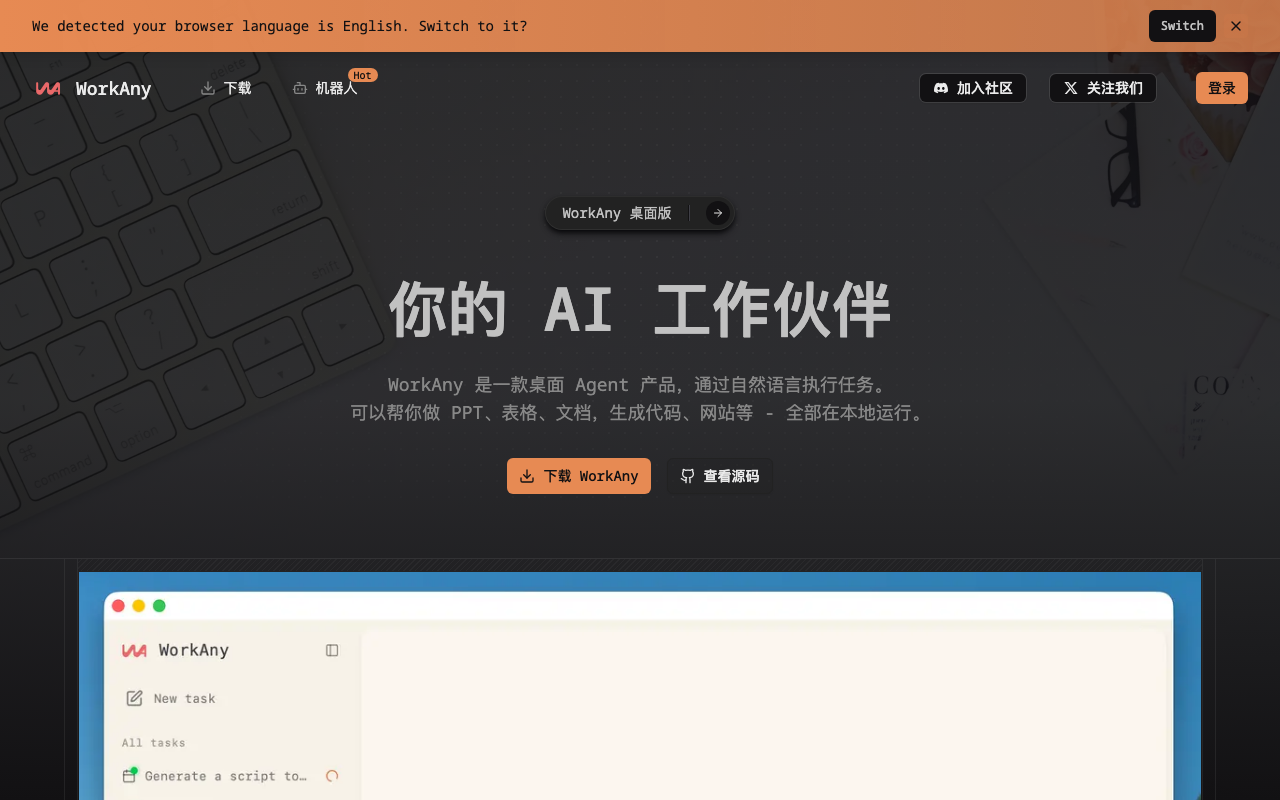Click the yellow window dot in the preview

139,606
